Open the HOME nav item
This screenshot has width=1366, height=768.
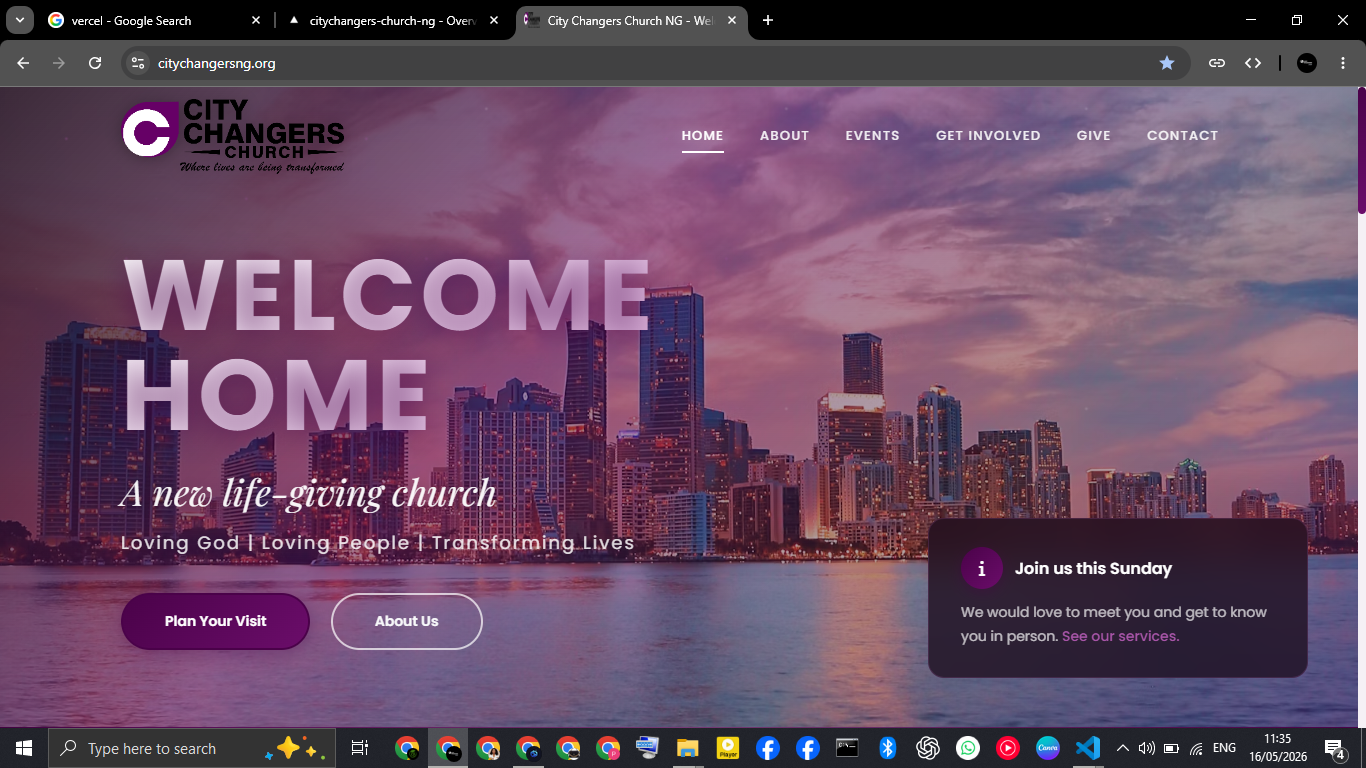[703, 135]
